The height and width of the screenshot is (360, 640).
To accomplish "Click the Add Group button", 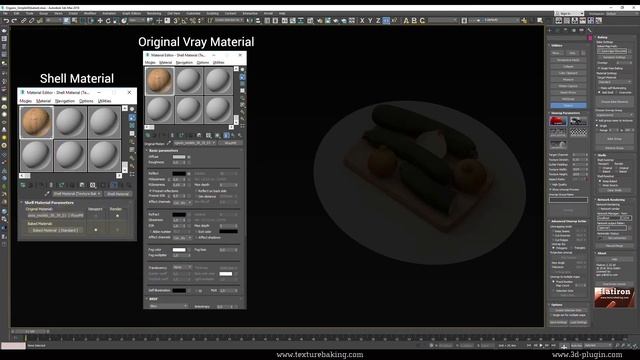I will pos(614,139).
